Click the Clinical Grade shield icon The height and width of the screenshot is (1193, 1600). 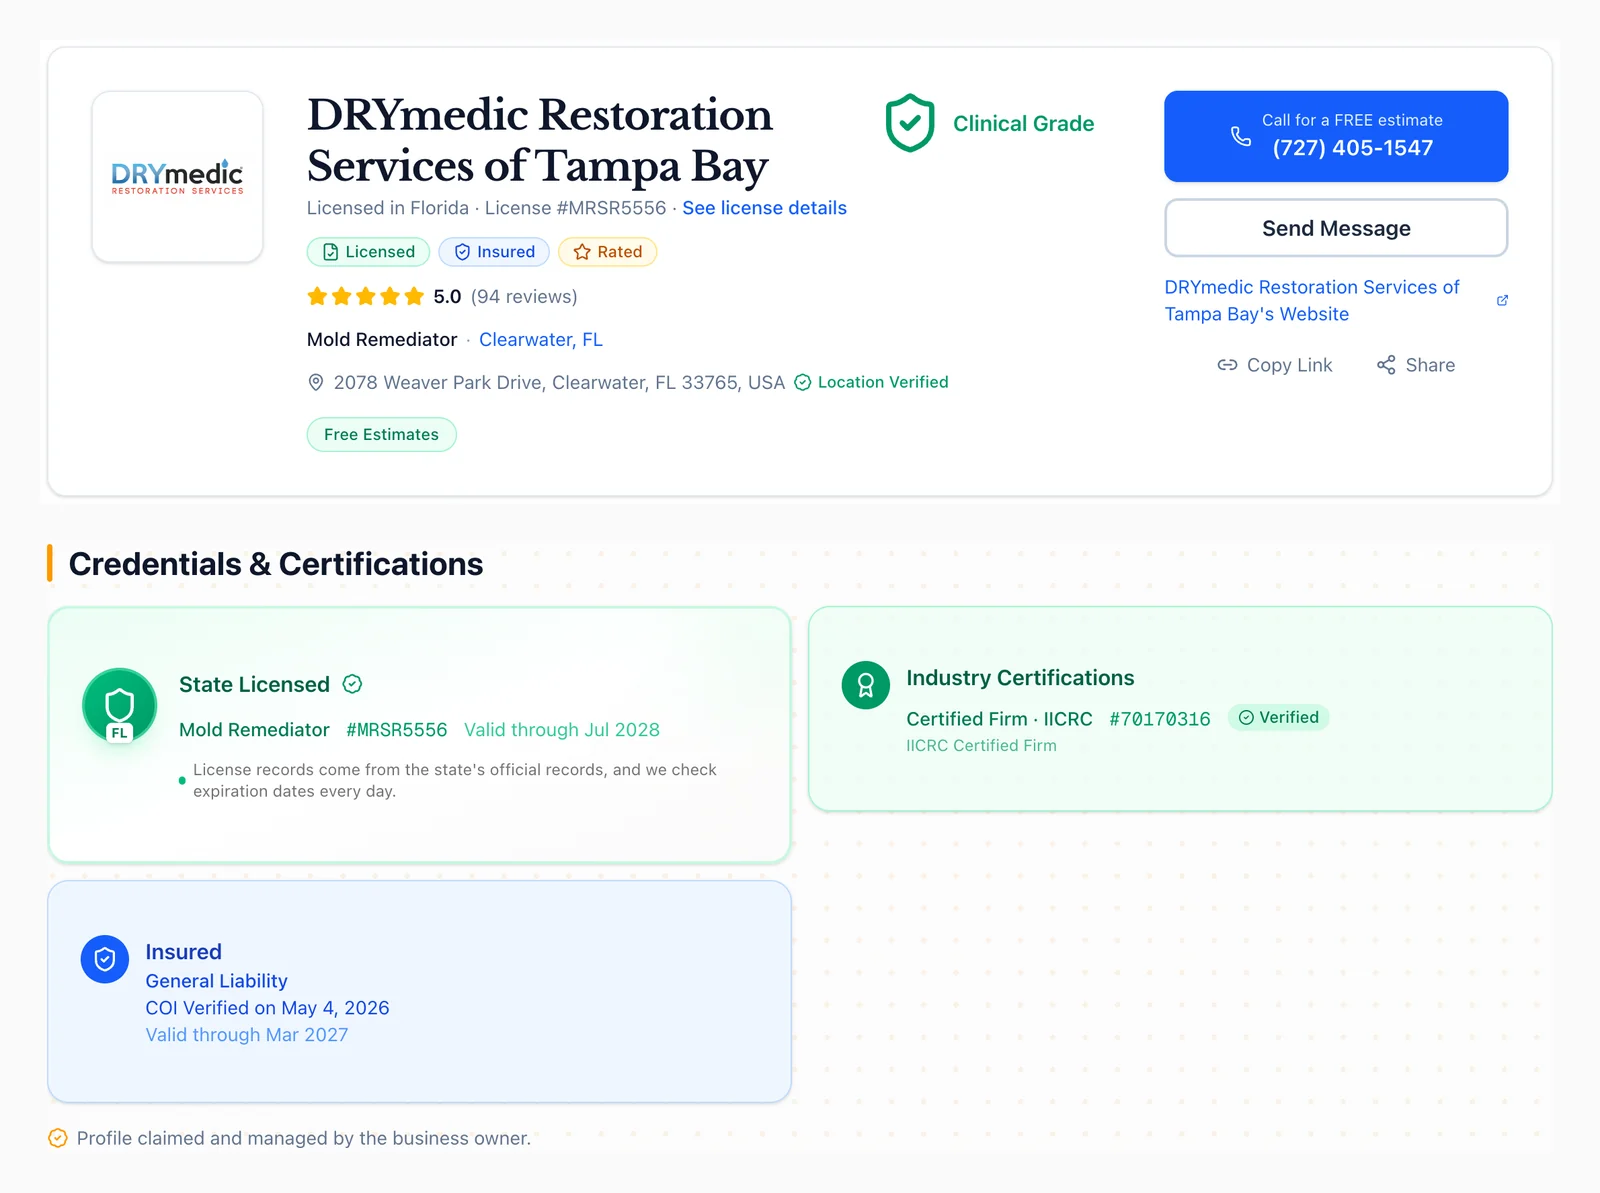(910, 123)
